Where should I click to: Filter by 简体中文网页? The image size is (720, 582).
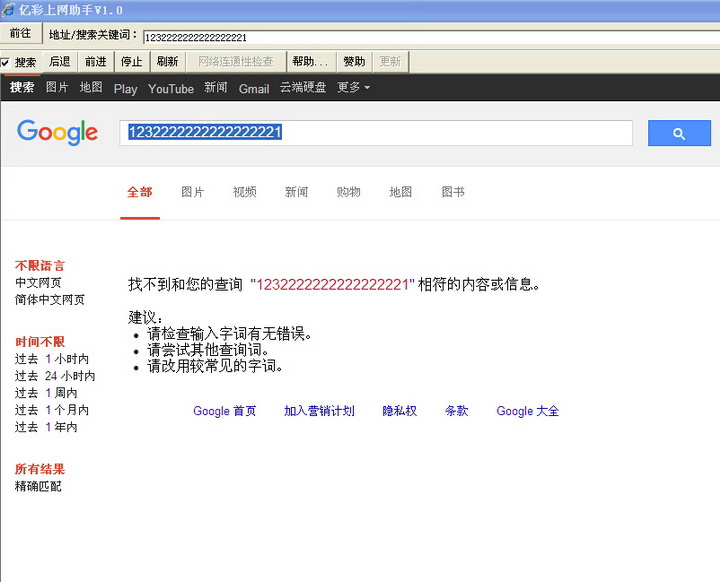point(50,299)
